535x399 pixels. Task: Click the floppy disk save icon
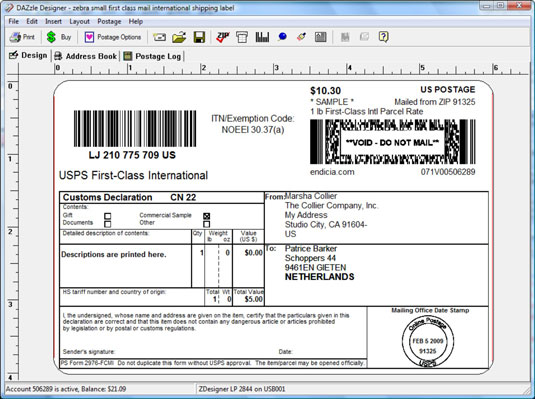[199, 37]
